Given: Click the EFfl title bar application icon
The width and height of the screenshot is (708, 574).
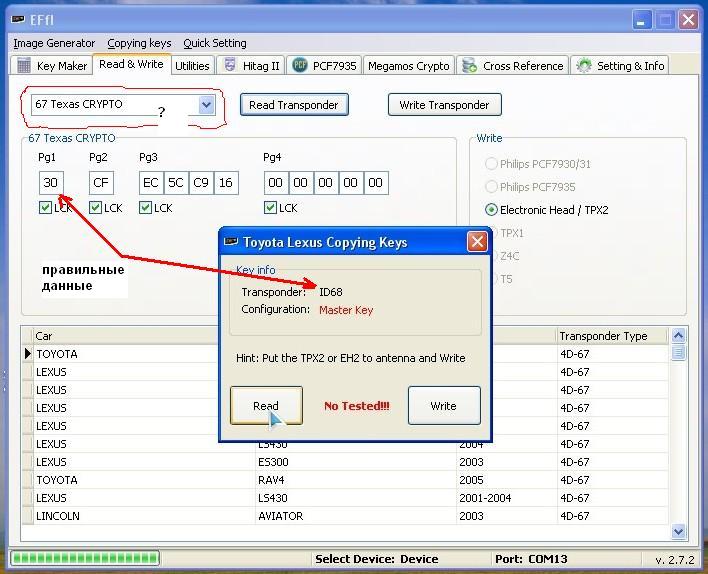Looking at the screenshot, I should 18,20.
